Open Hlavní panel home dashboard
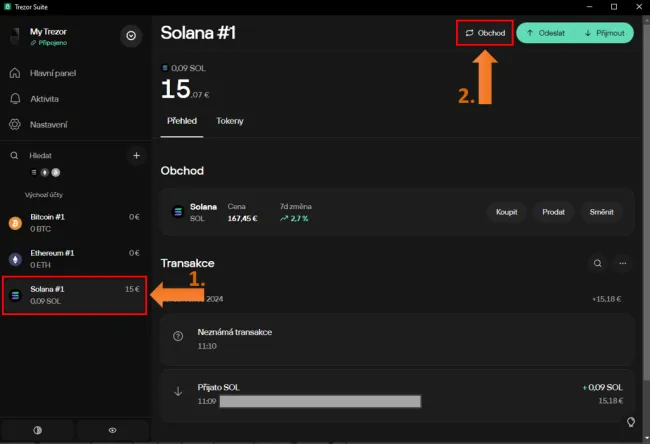 click(50, 73)
